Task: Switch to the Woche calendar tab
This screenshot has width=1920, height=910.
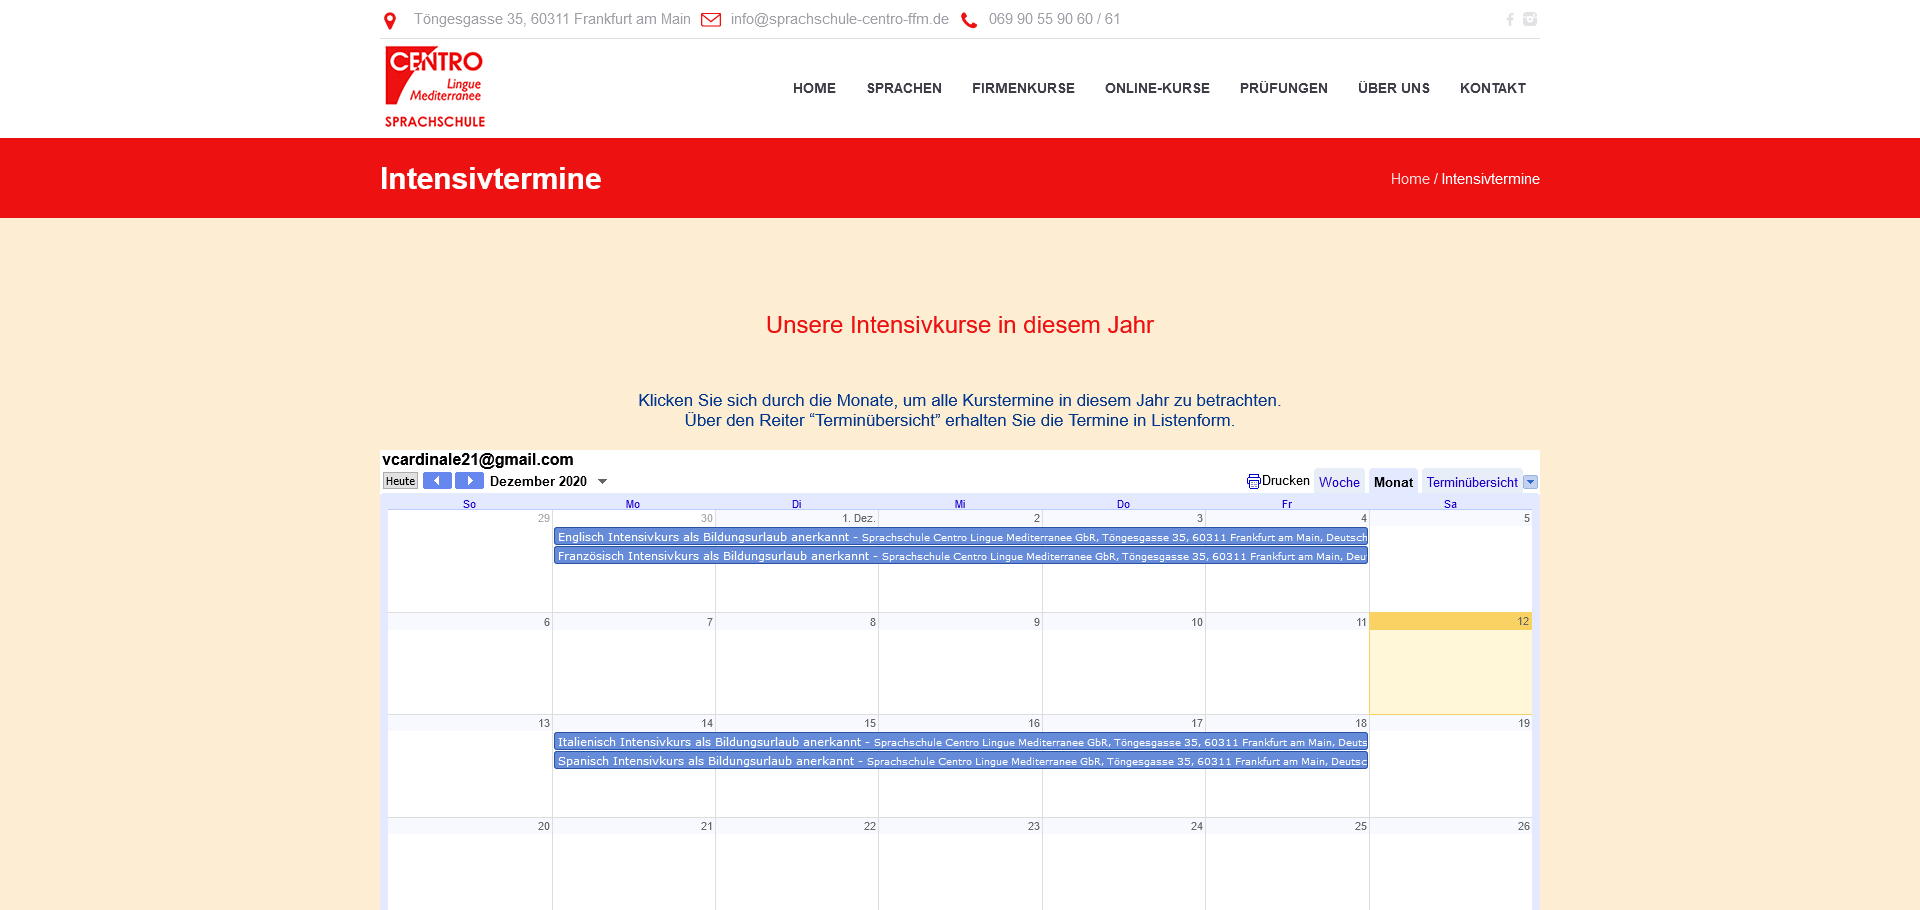Action: coord(1339,482)
